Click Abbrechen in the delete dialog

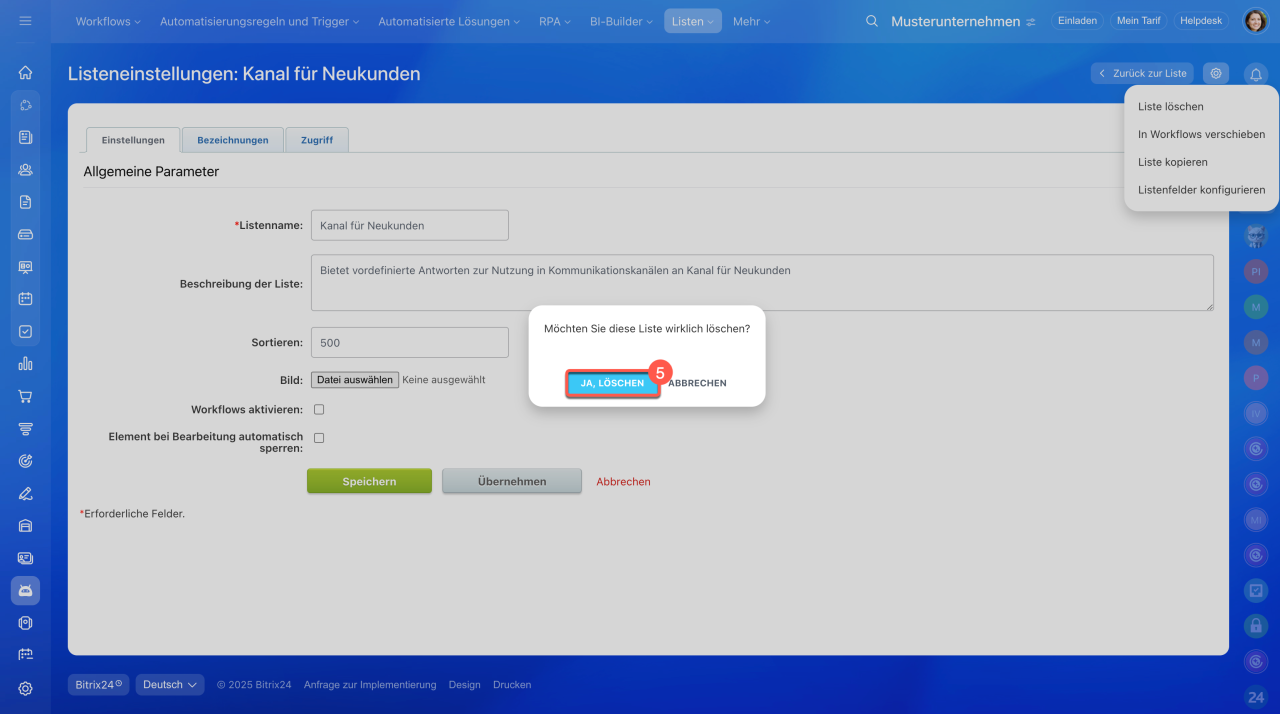click(x=697, y=383)
